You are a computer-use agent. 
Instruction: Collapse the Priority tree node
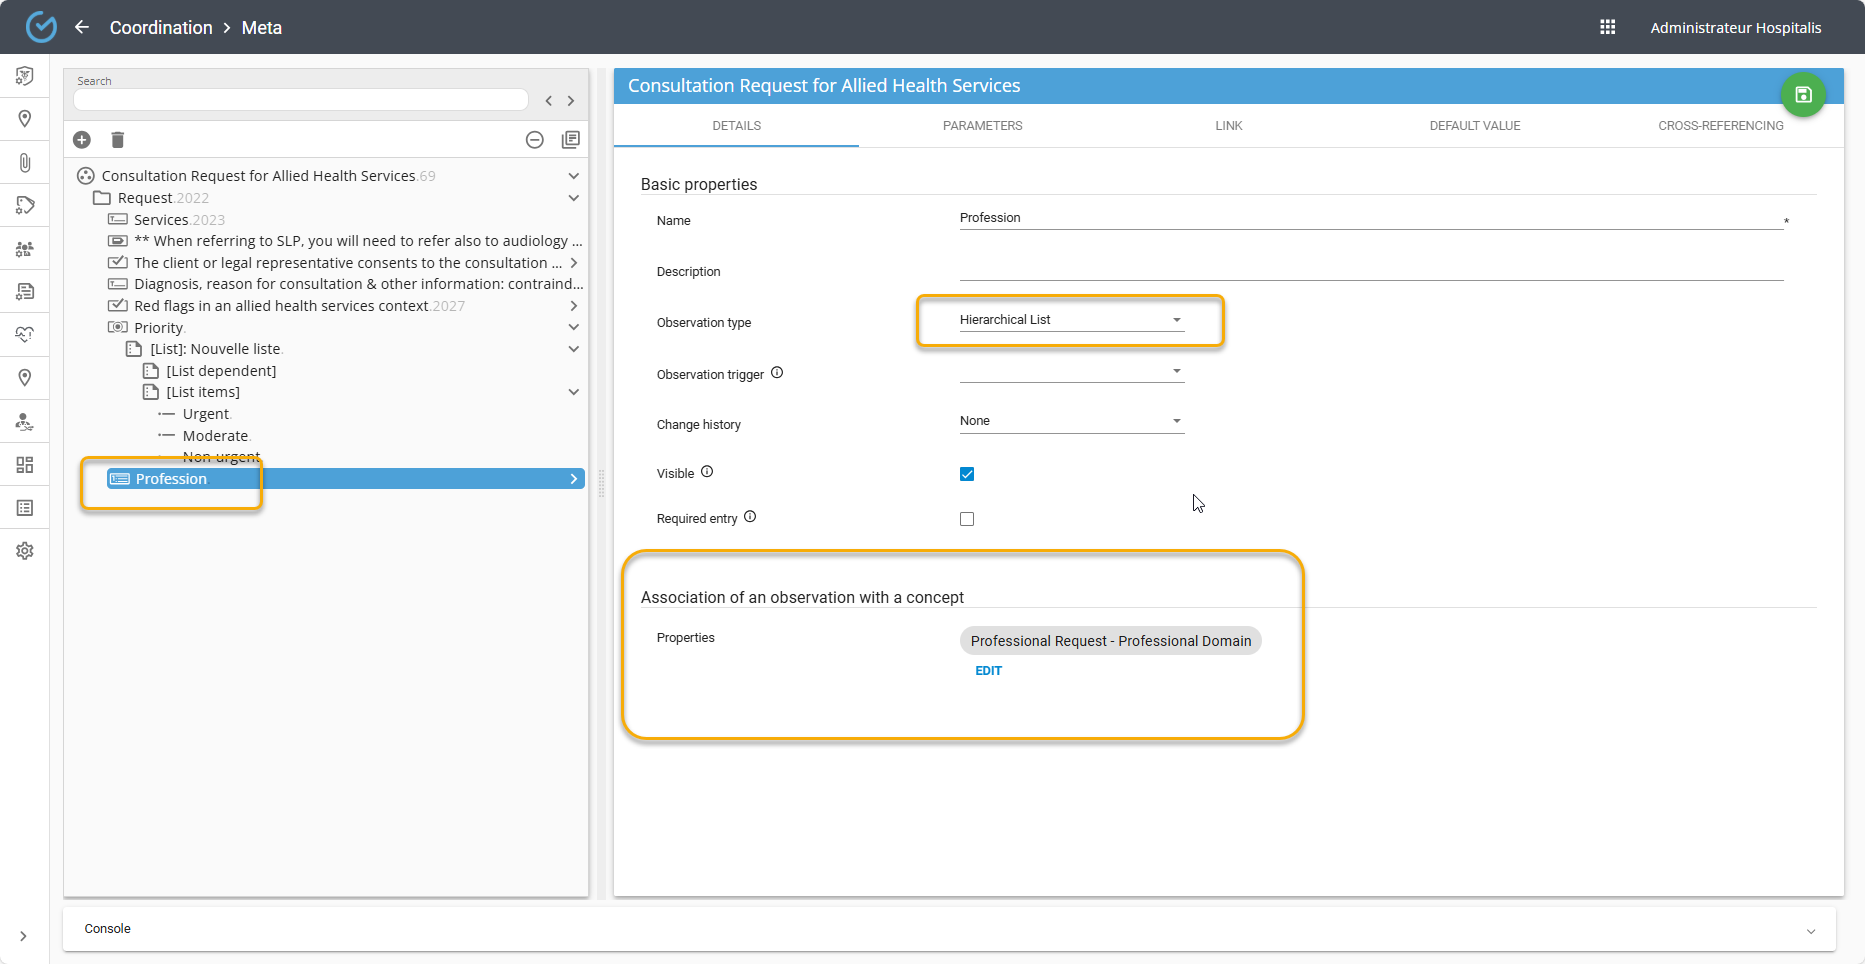click(574, 328)
